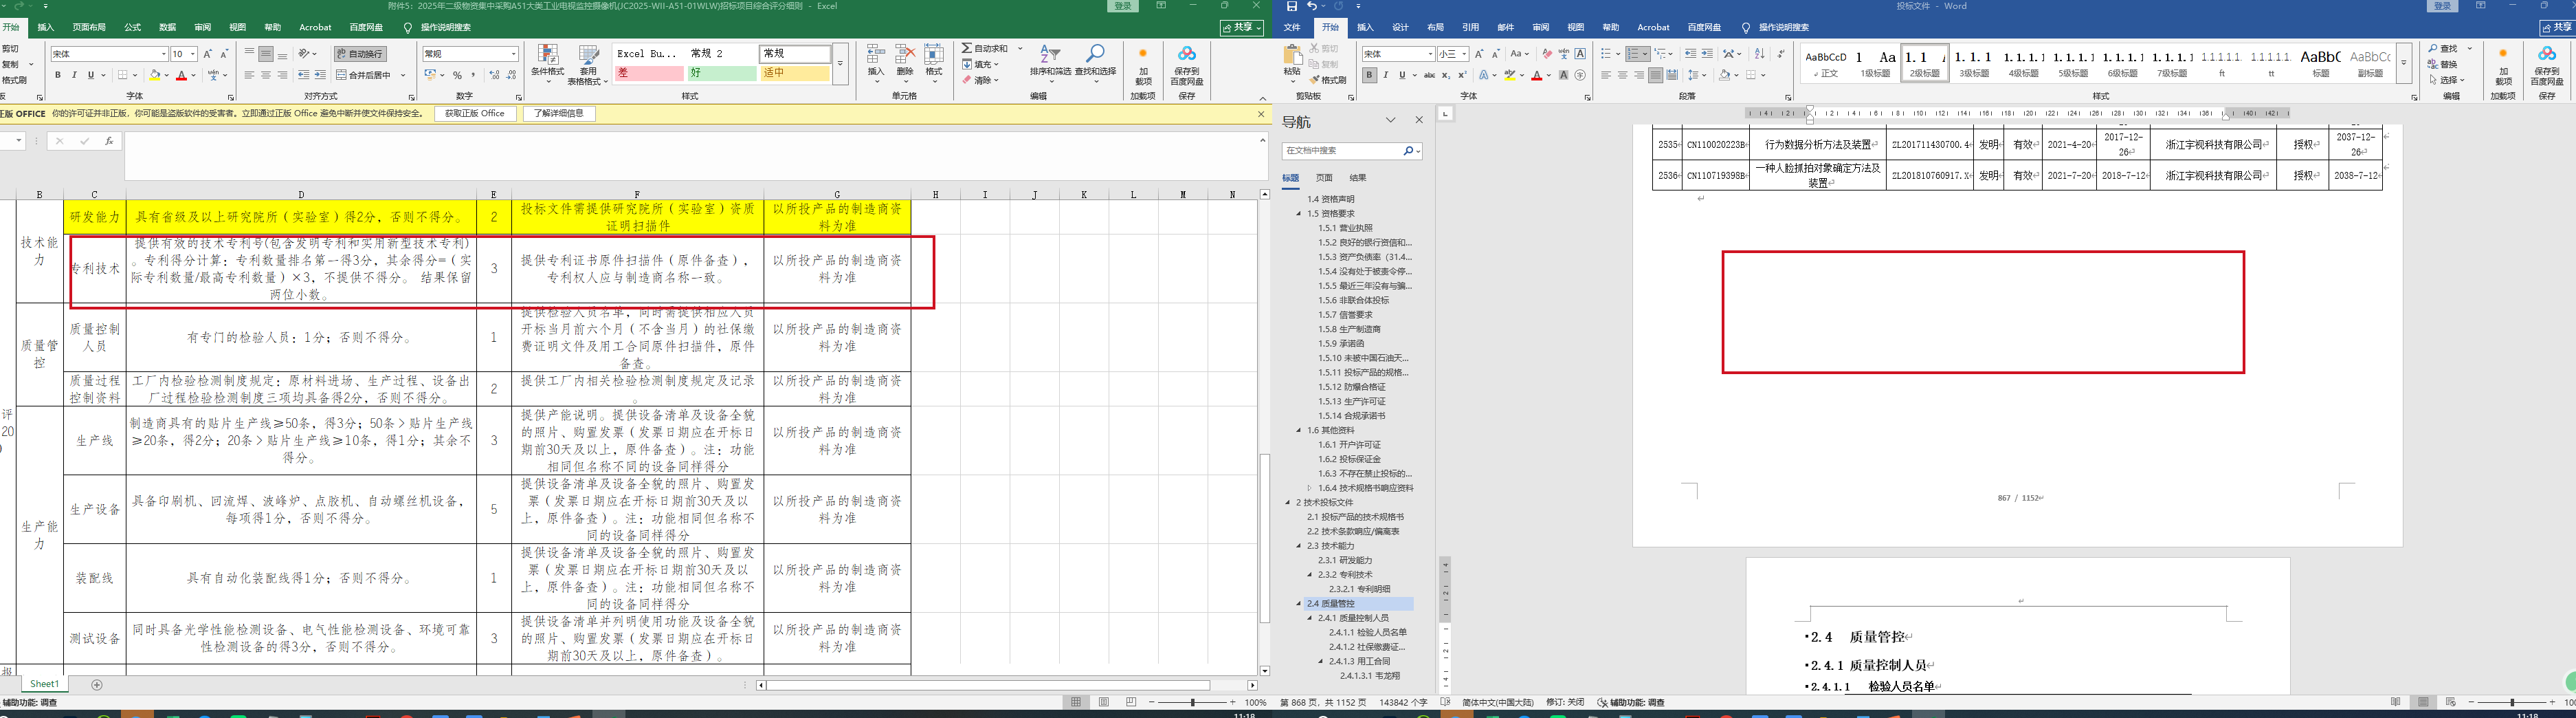Switch Excel to page layout view

1104,703
